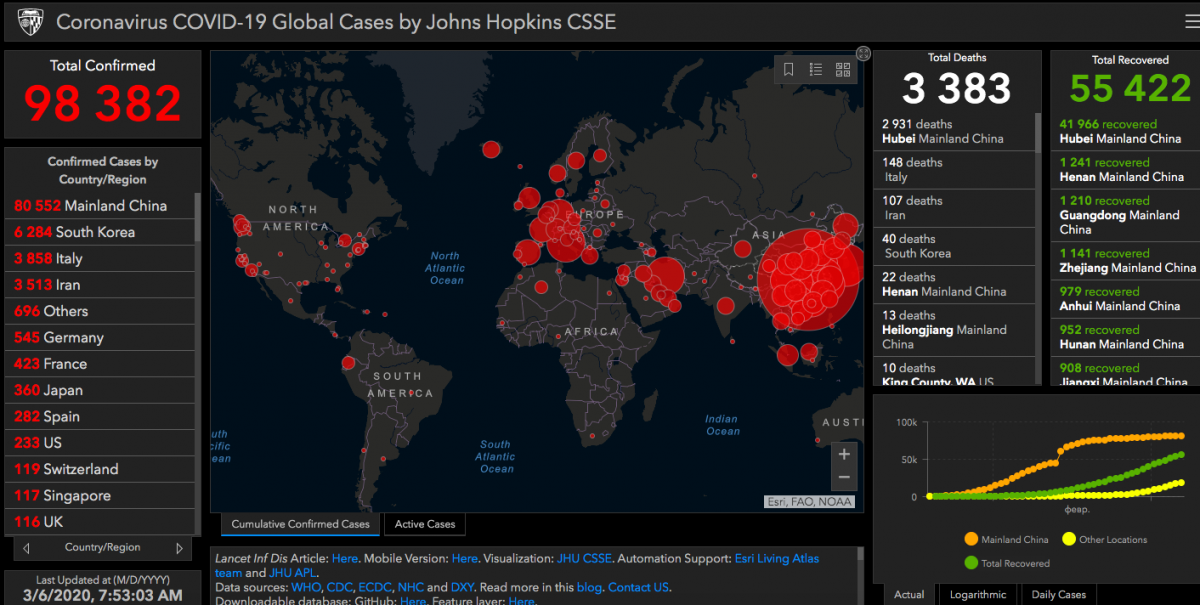Switch to Cumulative Confirmed Cases tab
Viewport: 1200px width, 605px height.
coord(300,524)
